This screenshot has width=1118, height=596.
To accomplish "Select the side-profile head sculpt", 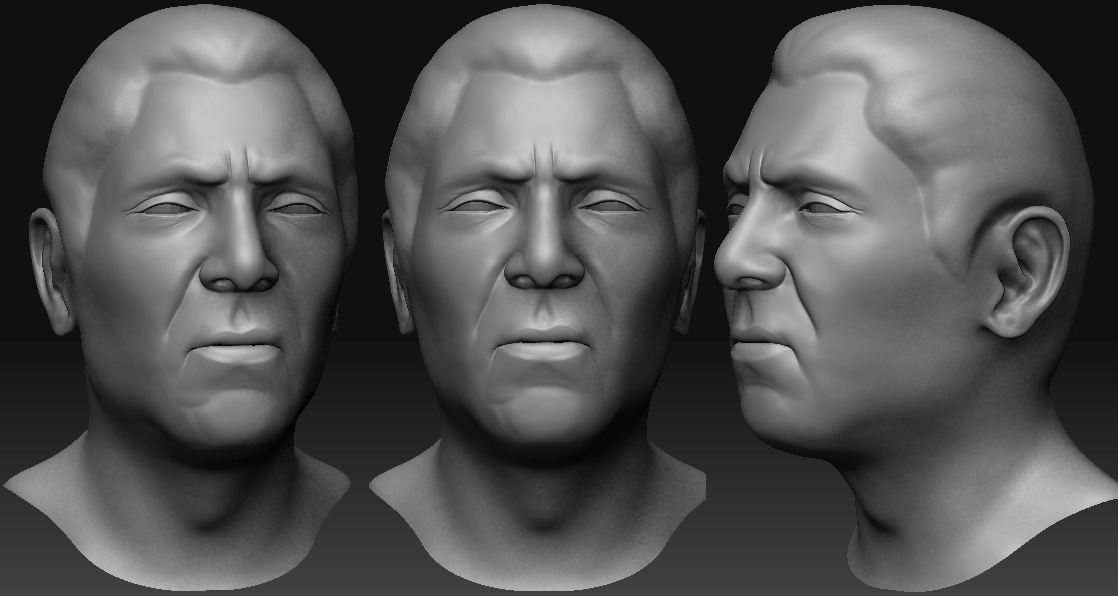I will [x=916, y=296].
